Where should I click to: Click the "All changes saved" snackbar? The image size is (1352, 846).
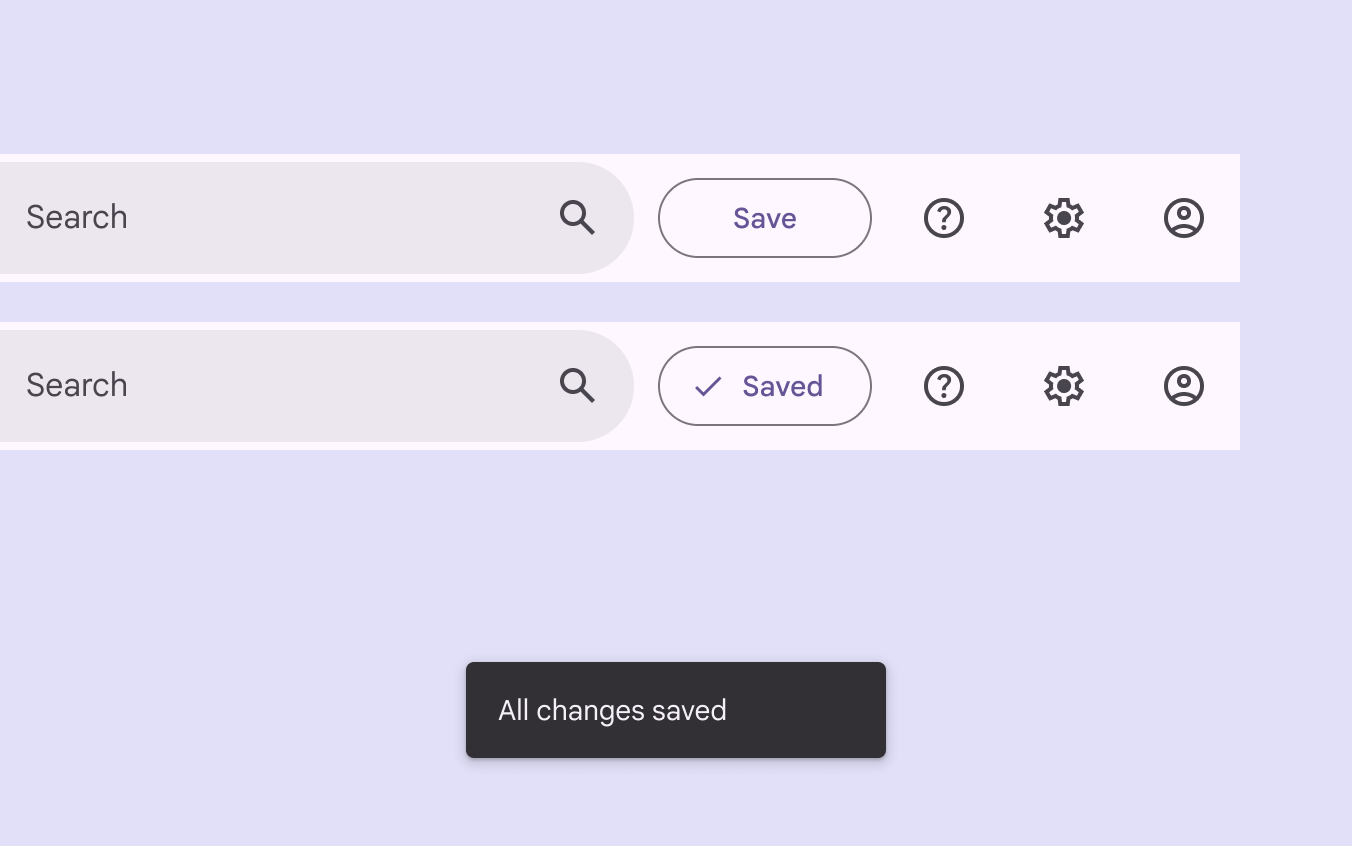coord(675,710)
